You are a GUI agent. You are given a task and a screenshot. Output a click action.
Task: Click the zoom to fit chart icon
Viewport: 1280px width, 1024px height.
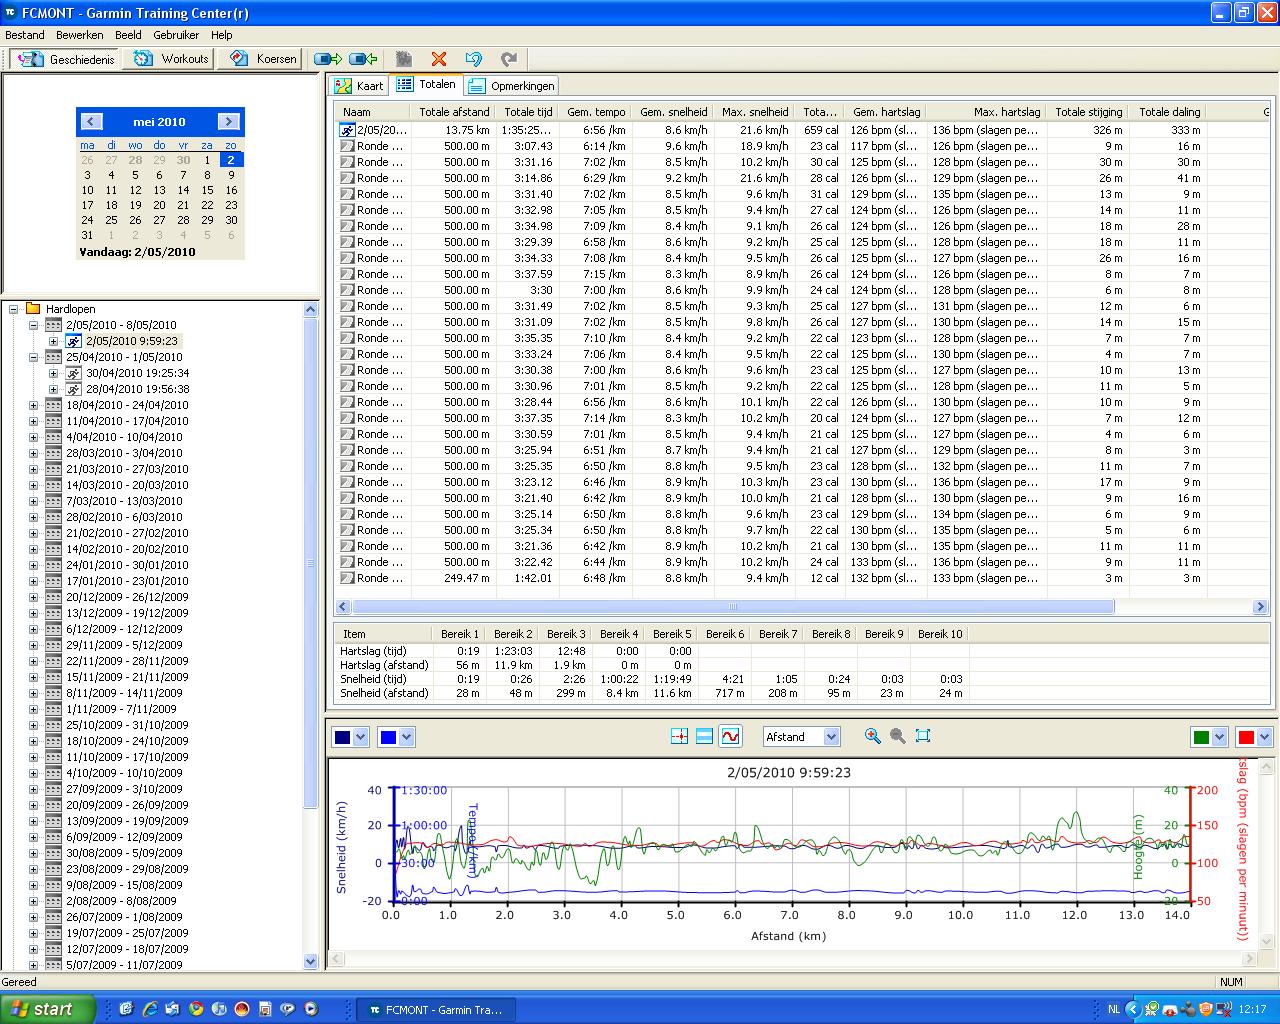click(923, 736)
